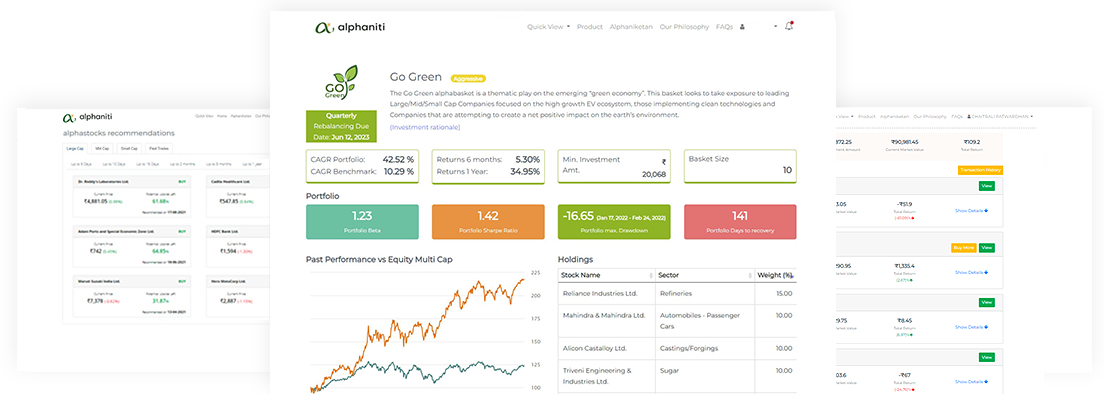Open the HDFC Bank Ltd. card
The height and width of the screenshot is (394, 1104).
(239, 246)
